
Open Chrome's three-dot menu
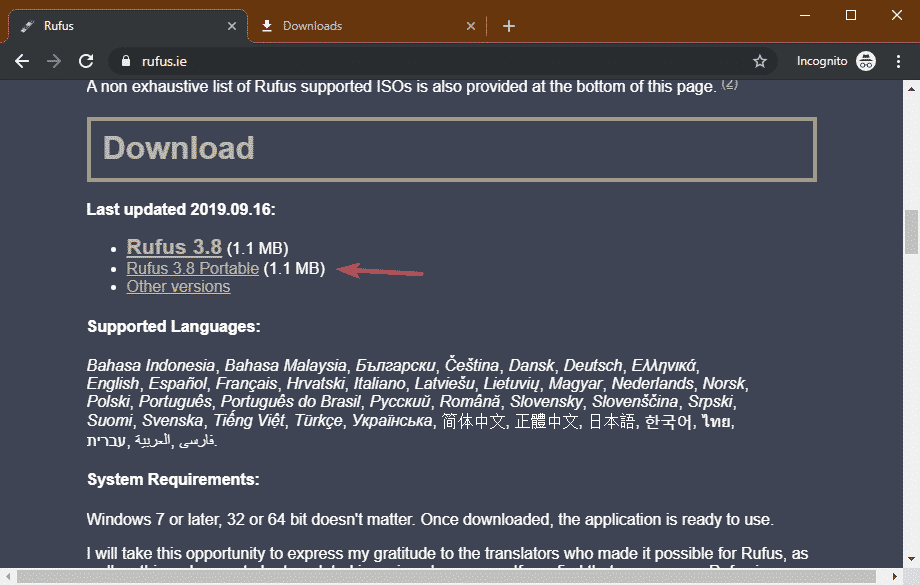[898, 61]
